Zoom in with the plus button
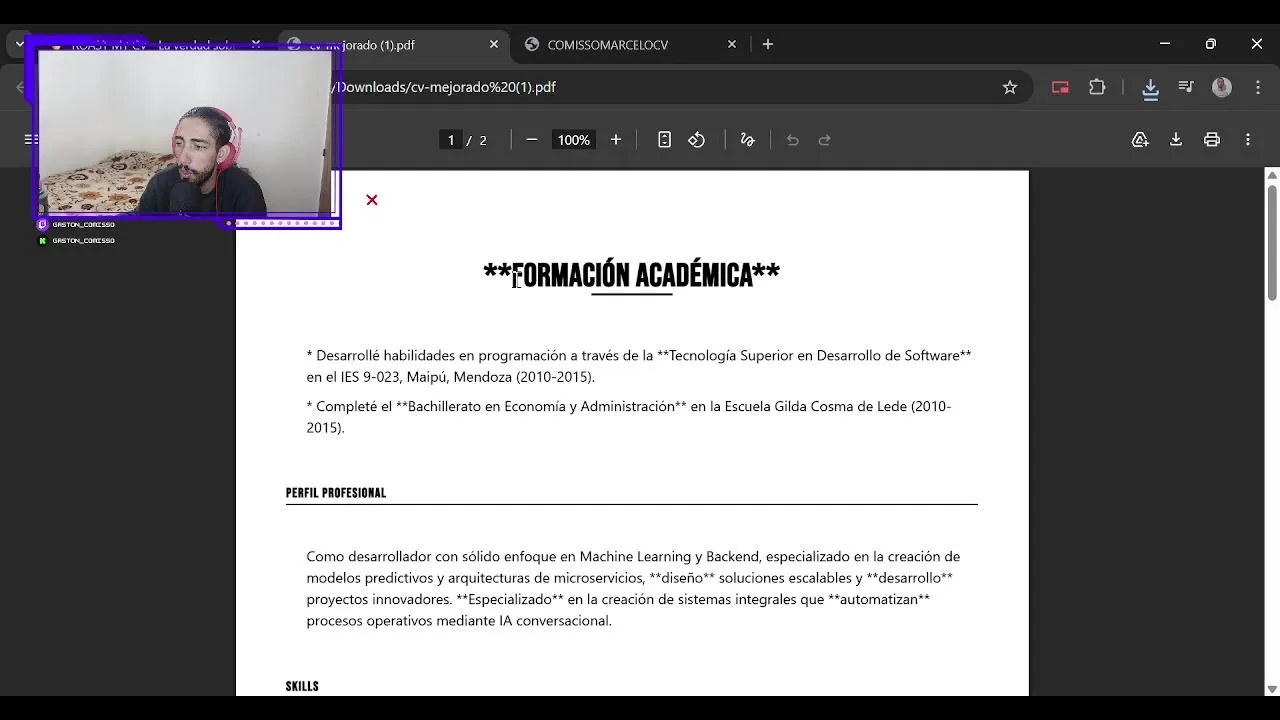Viewport: 1280px width, 720px height. click(616, 140)
